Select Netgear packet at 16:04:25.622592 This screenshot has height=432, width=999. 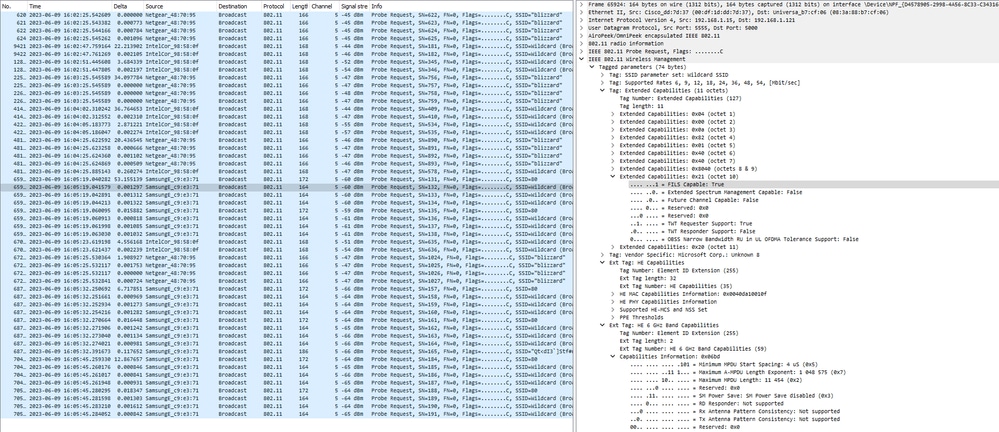(287, 140)
